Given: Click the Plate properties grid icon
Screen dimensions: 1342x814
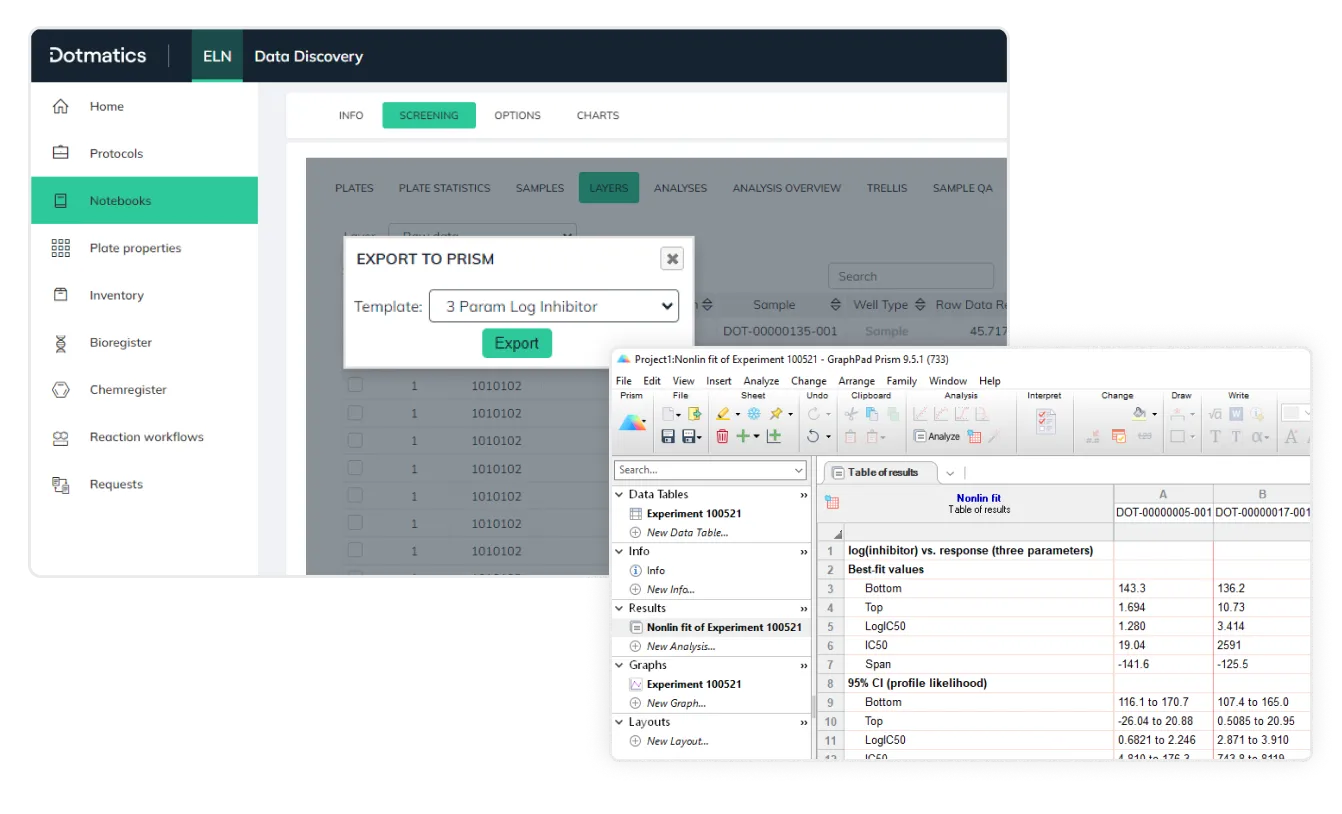Looking at the screenshot, I should pos(61,248).
